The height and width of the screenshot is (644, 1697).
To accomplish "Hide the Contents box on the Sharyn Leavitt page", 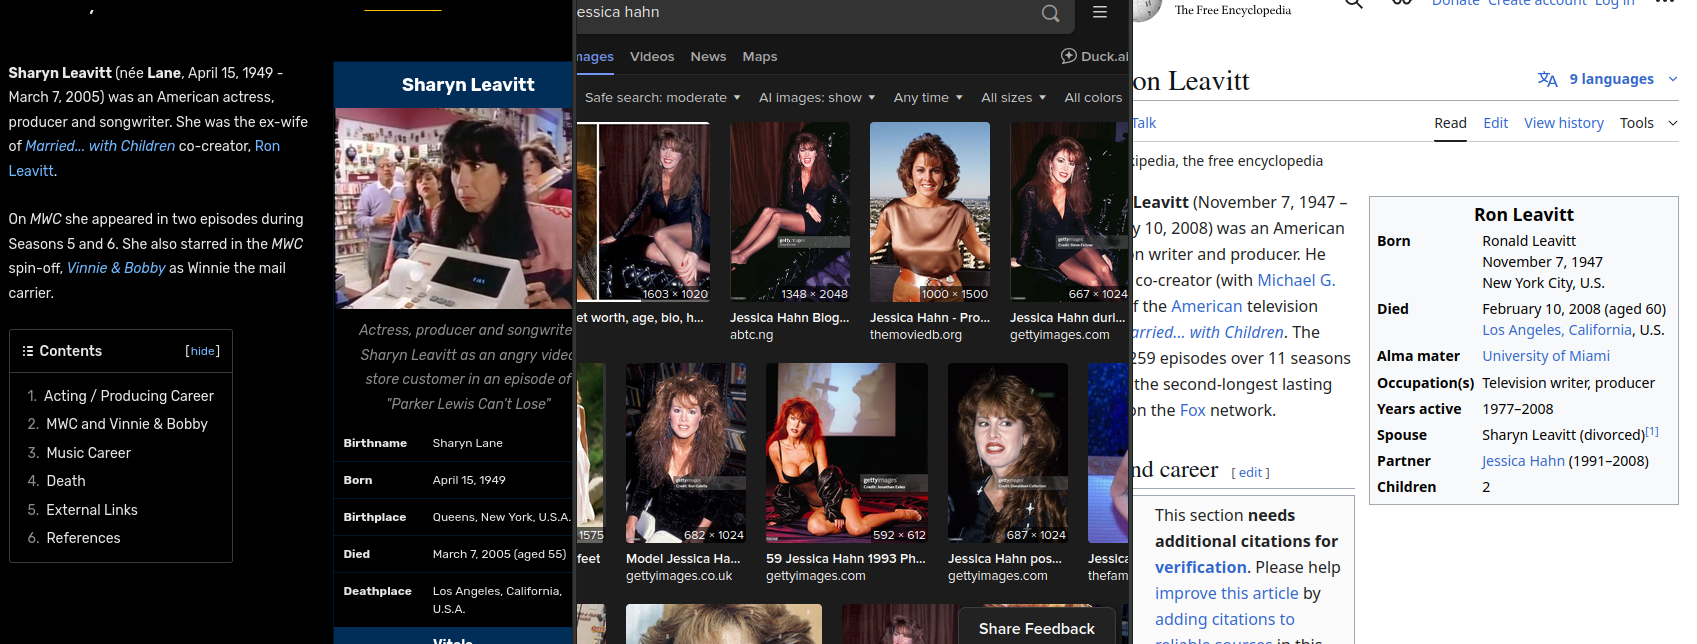I will tap(203, 351).
